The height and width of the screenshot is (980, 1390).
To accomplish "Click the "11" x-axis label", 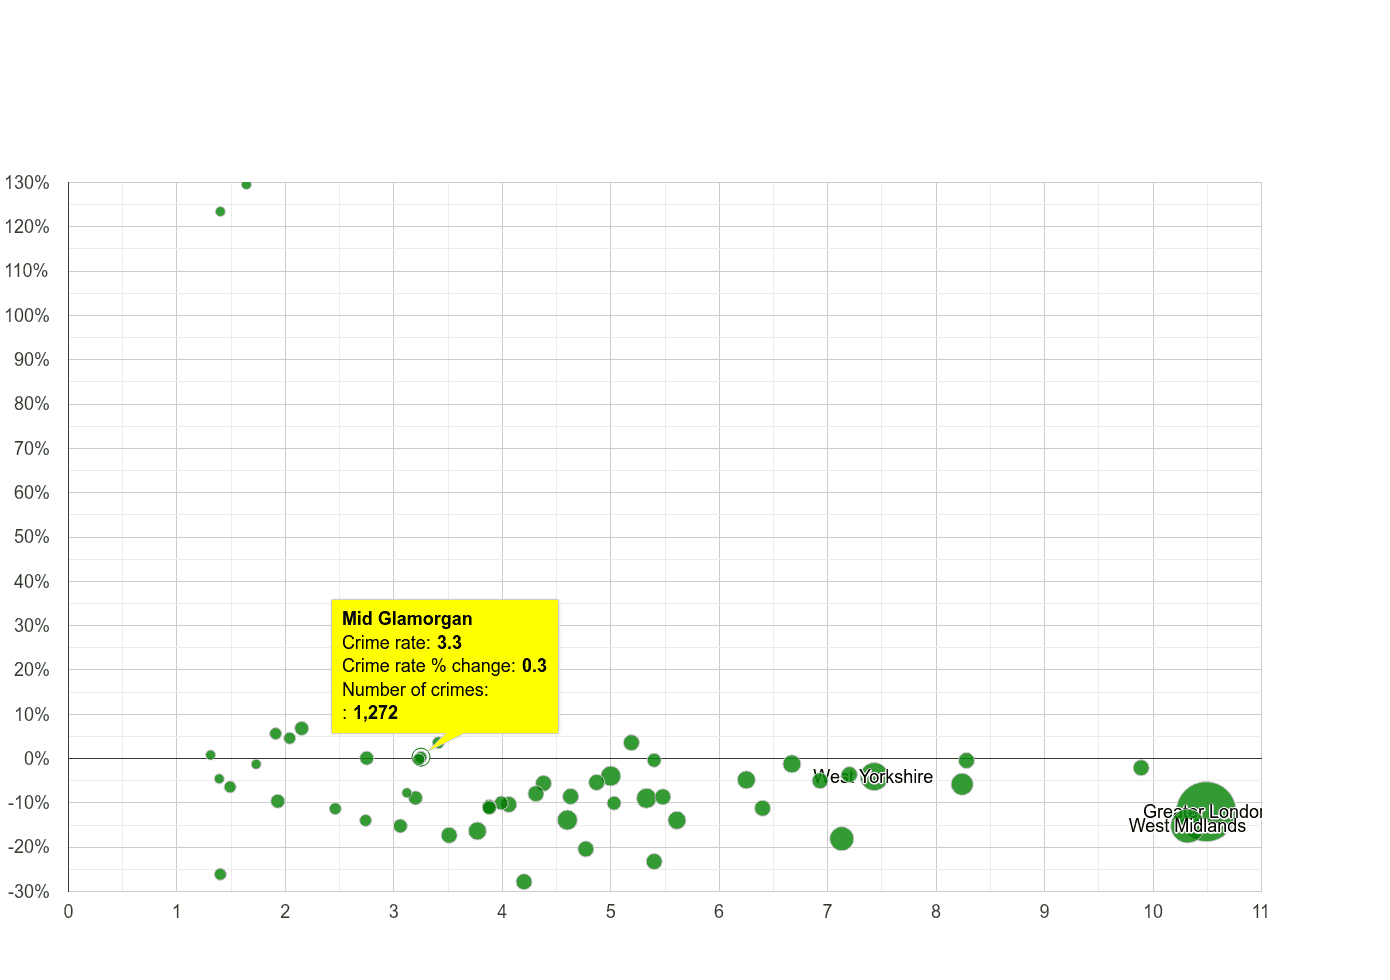I will pos(1260,911).
